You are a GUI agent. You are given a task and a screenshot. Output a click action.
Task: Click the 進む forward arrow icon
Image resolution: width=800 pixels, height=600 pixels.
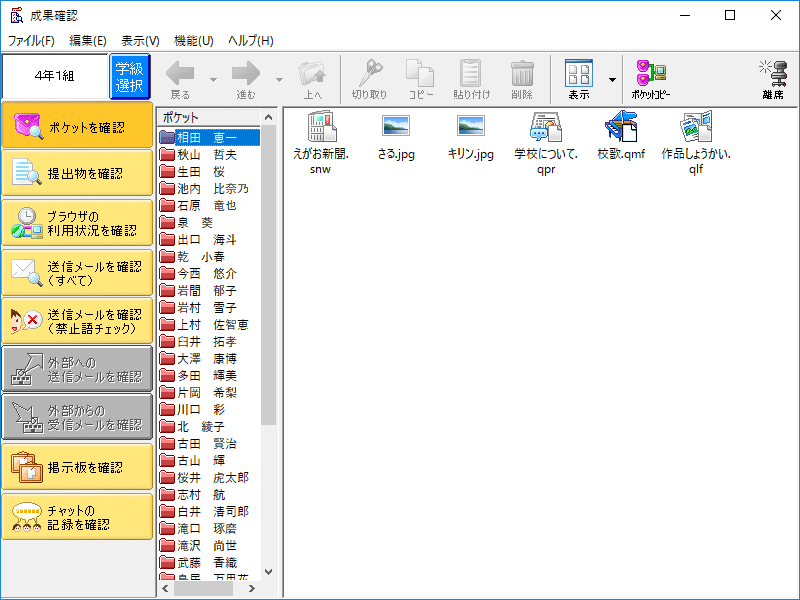tap(246, 73)
